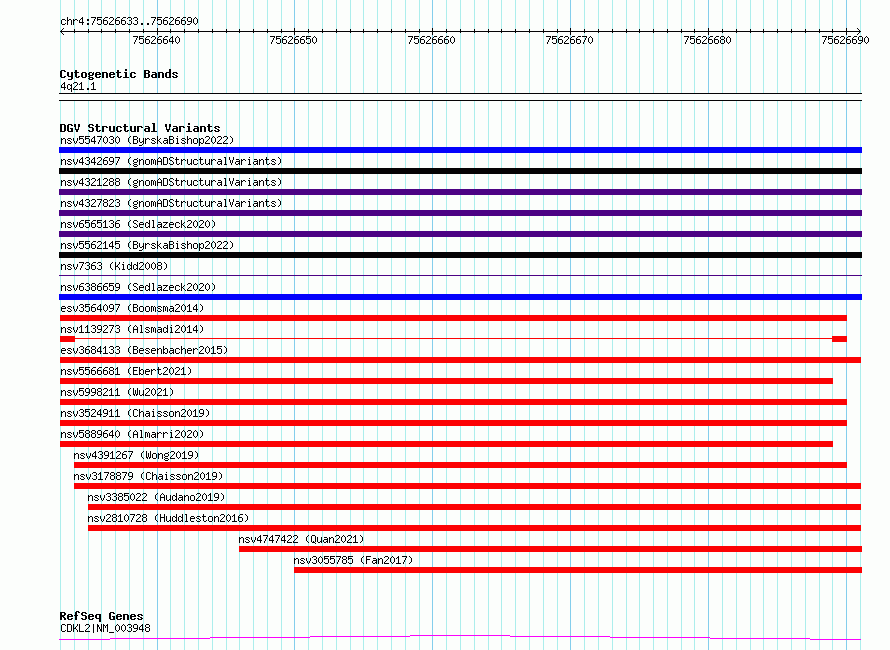Click the red bar under nsv5998211

tap(453, 402)
